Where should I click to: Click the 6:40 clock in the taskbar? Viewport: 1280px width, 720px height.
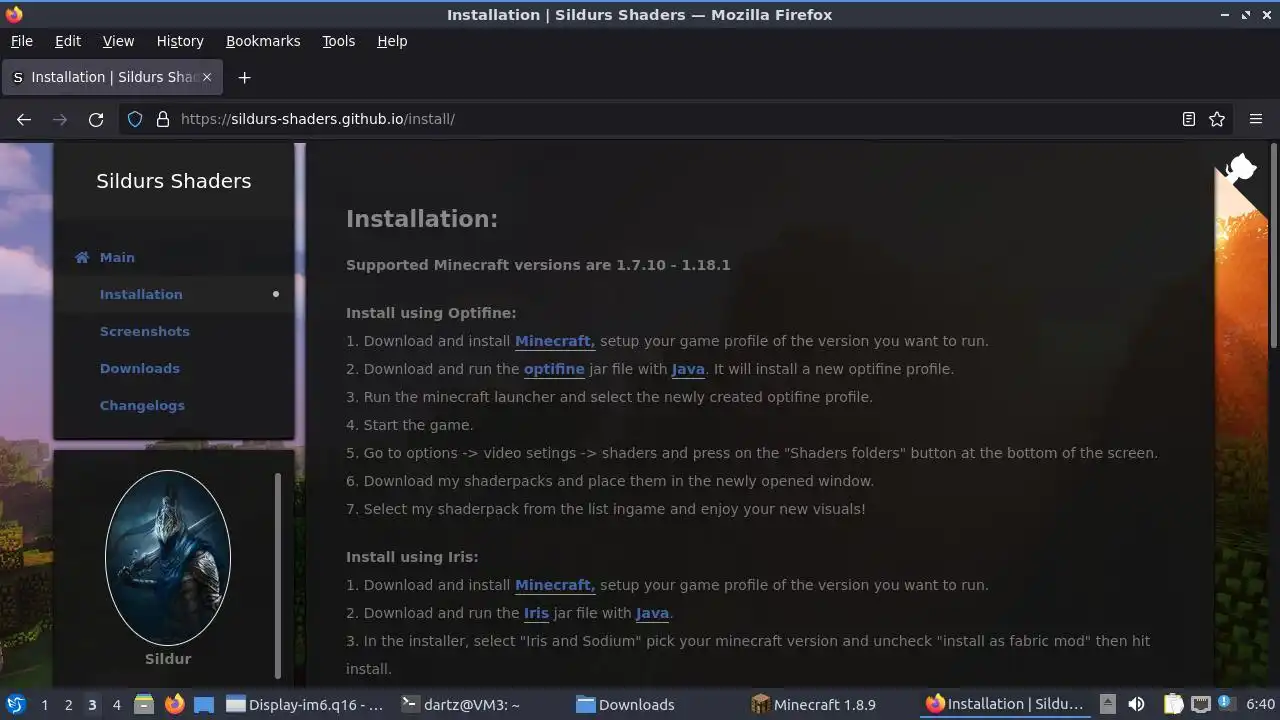click(x=1260, y=704)
